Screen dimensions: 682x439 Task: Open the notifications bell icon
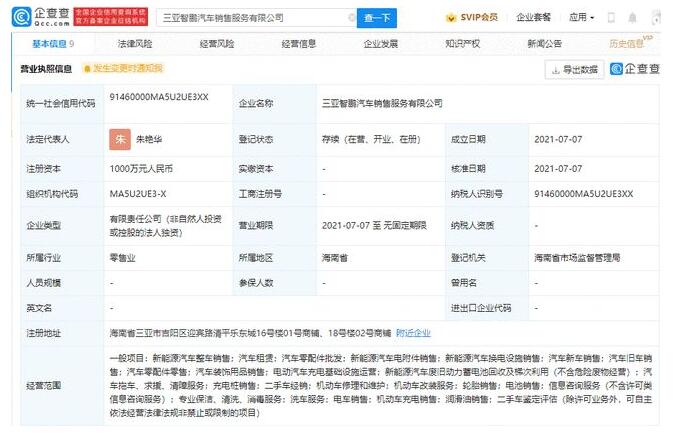click(632, 17)
